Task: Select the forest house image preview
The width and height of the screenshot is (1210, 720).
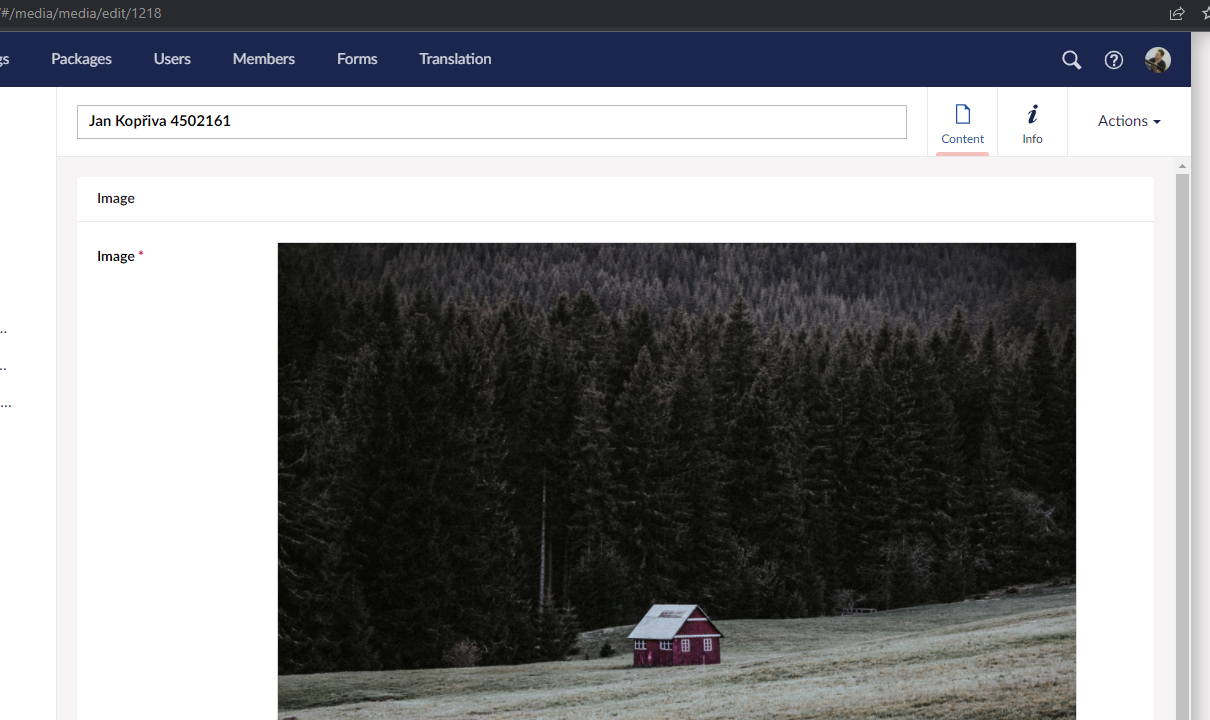Action: coord(676,480)
